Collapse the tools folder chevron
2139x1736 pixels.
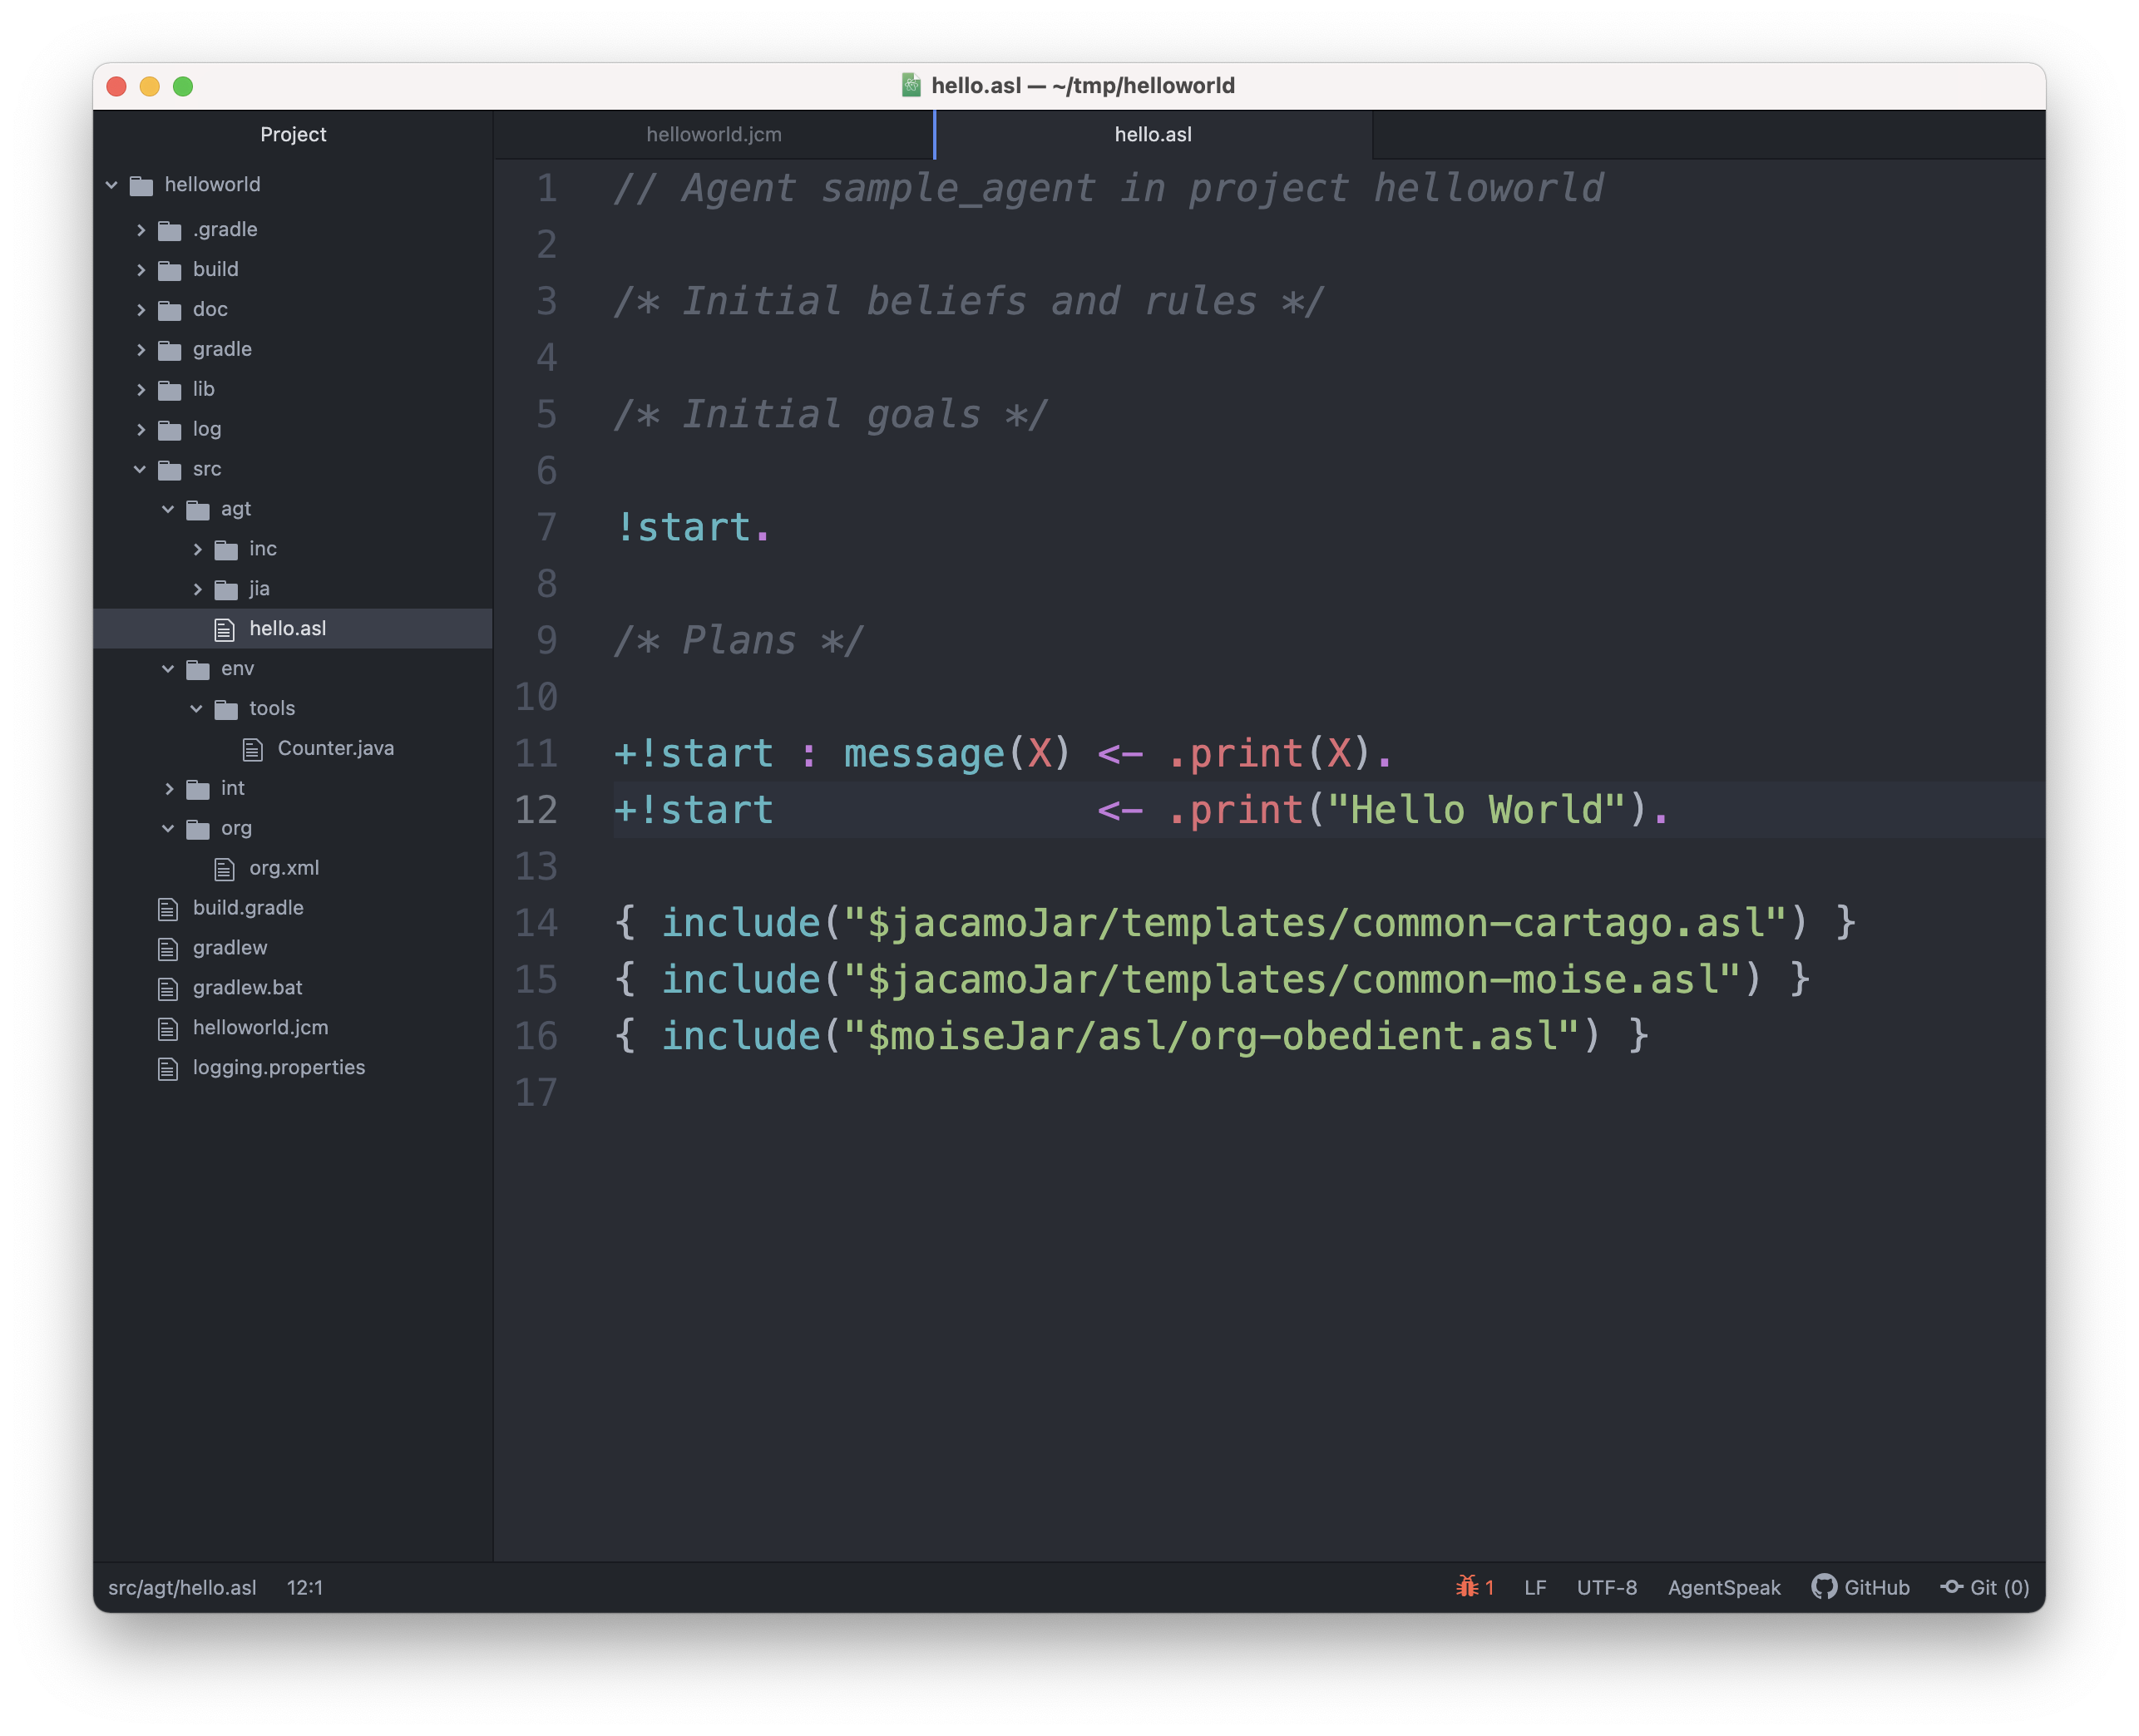[x=196, y=709]
